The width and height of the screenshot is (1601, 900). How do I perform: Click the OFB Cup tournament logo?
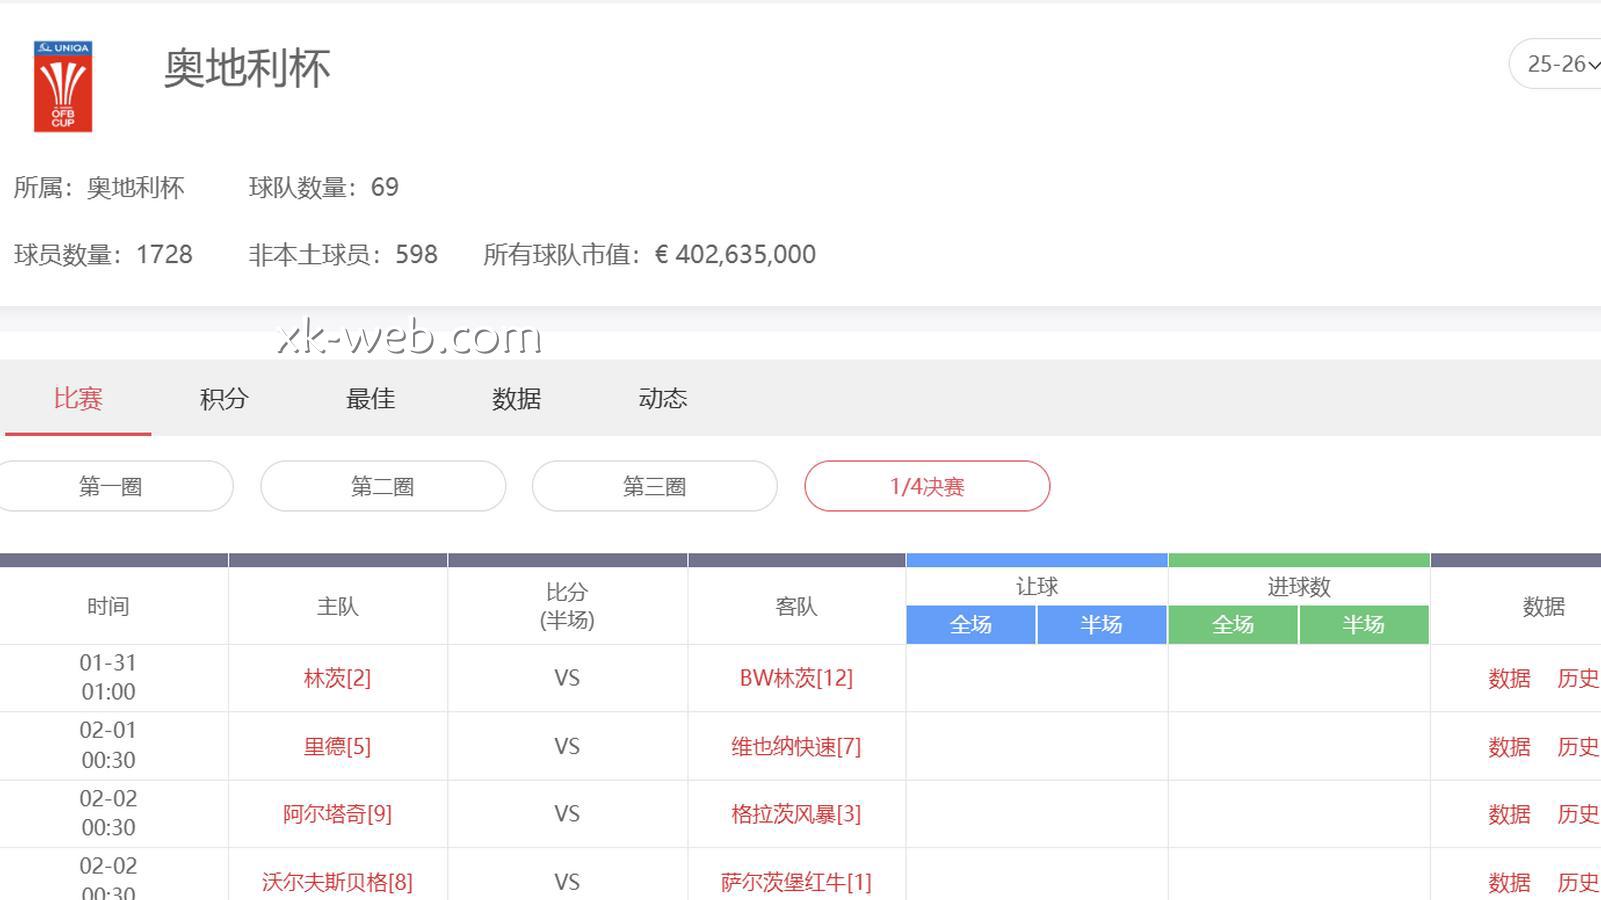[62, 85]
